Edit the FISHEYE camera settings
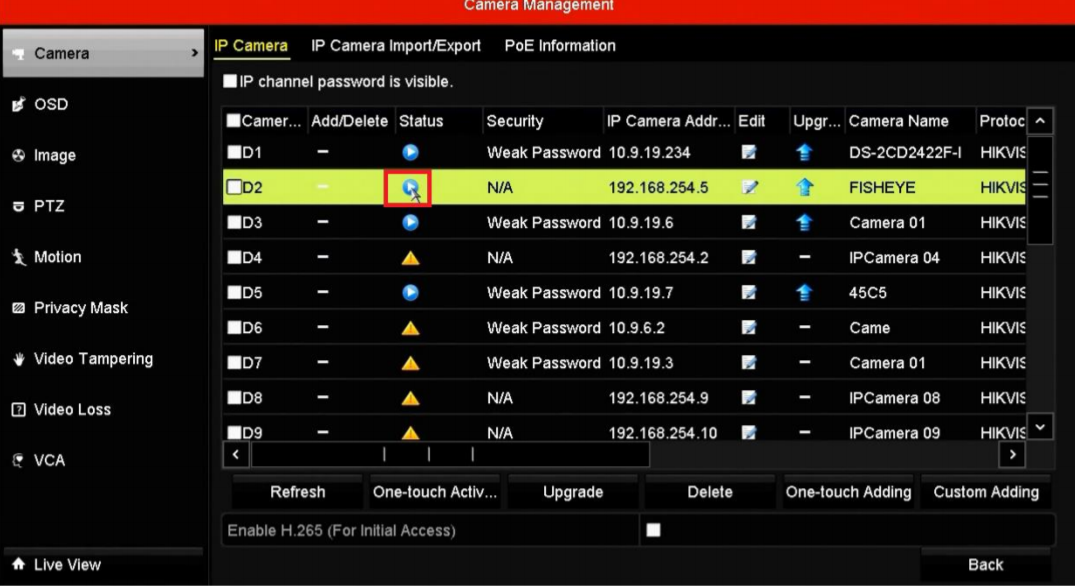The image size is (1075, 586). [x=749, y=187]
